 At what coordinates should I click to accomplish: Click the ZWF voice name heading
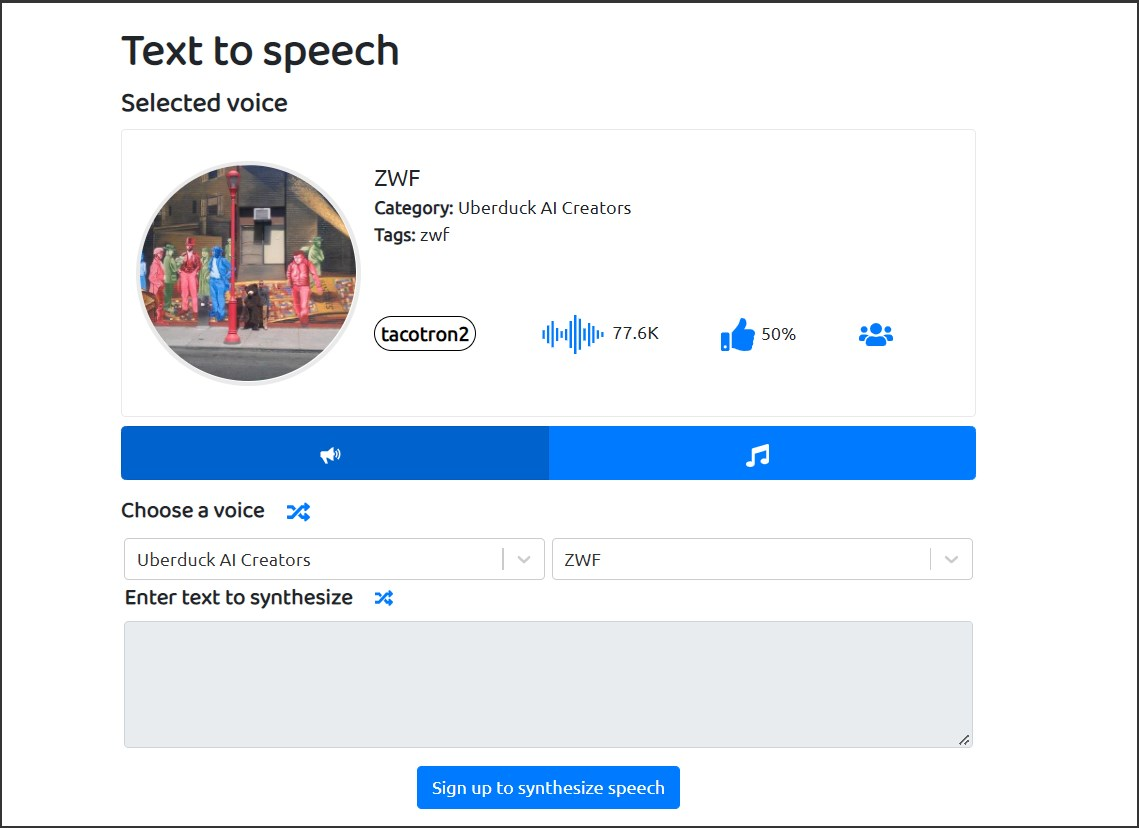[397, 179]
